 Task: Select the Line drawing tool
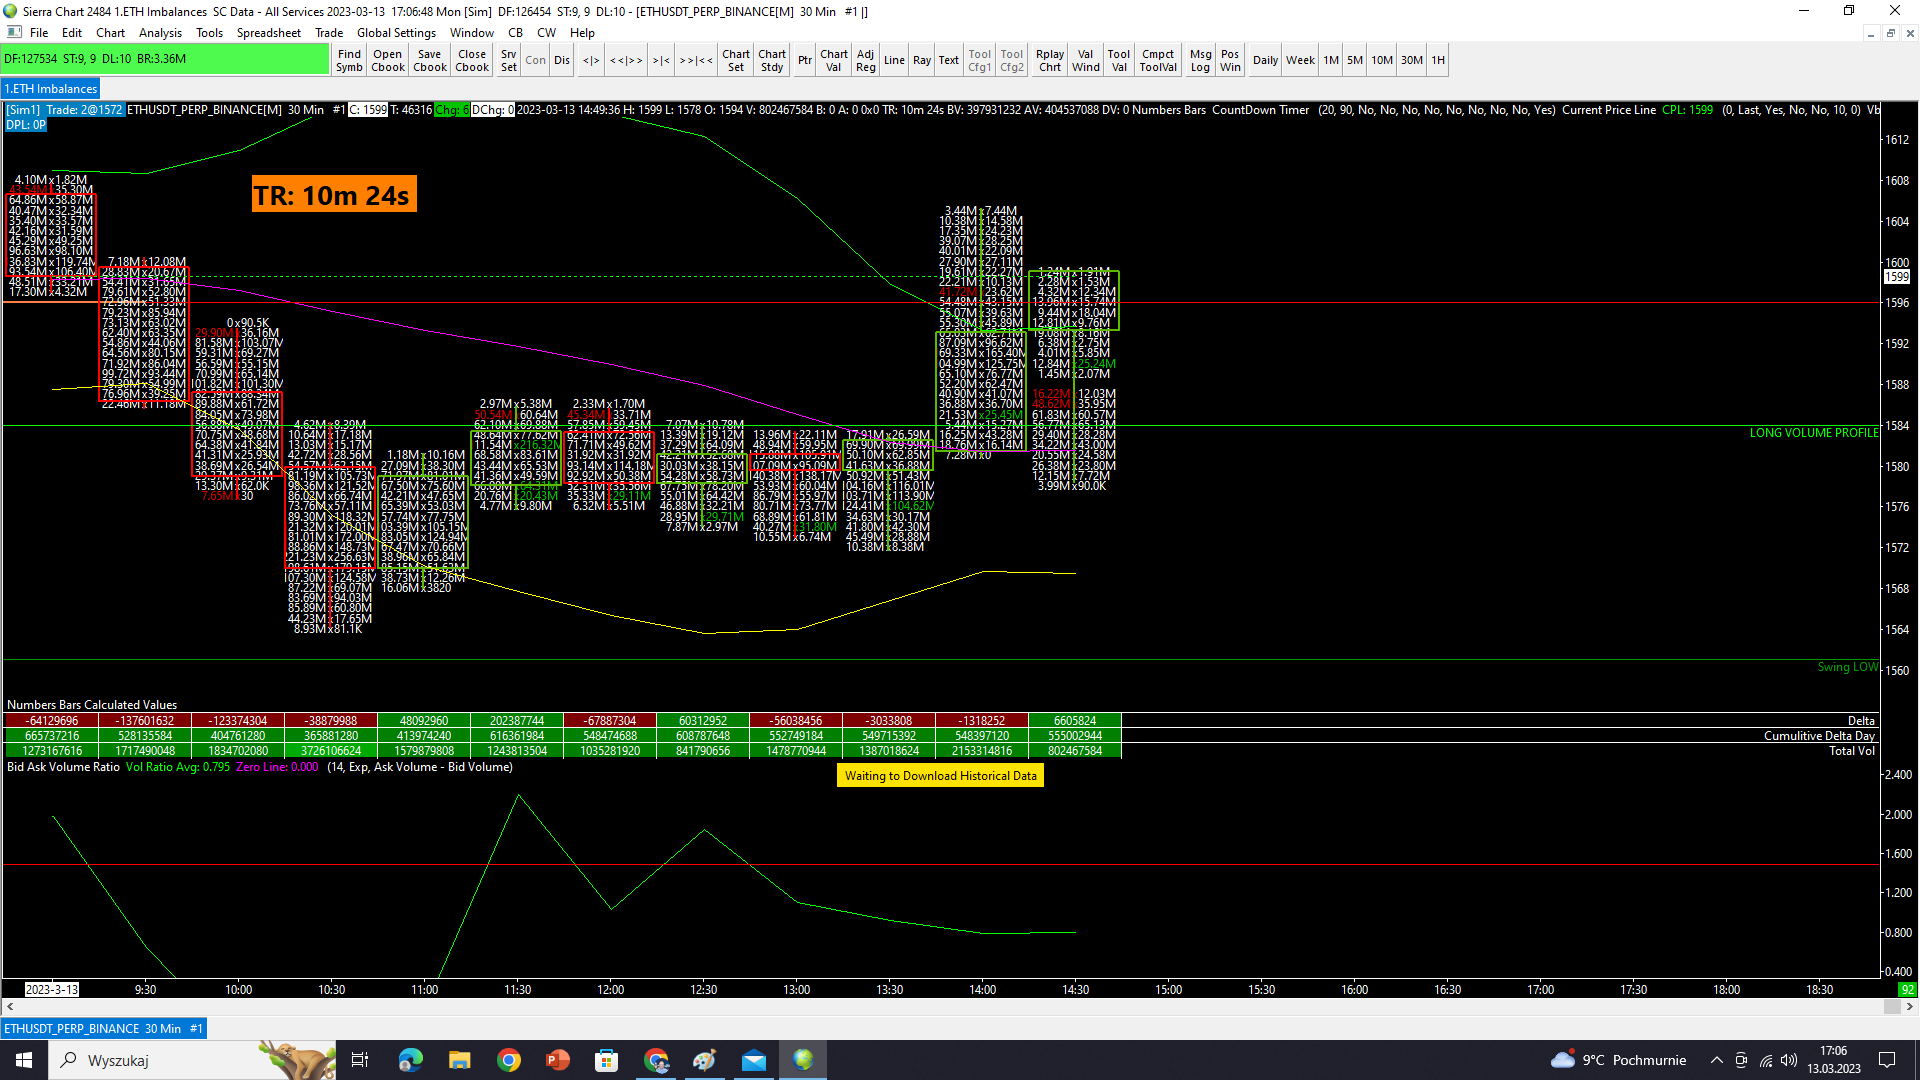click(x=894, y=60)
